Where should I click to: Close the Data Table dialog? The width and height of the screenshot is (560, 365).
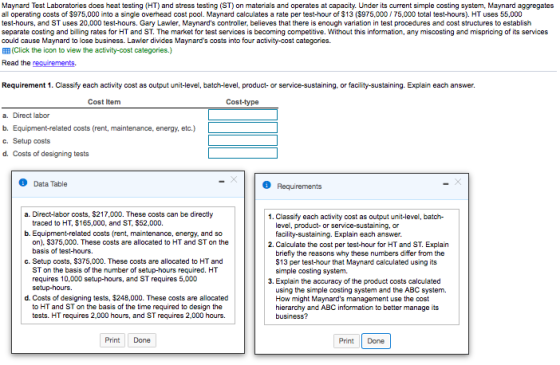pos(234,179)
